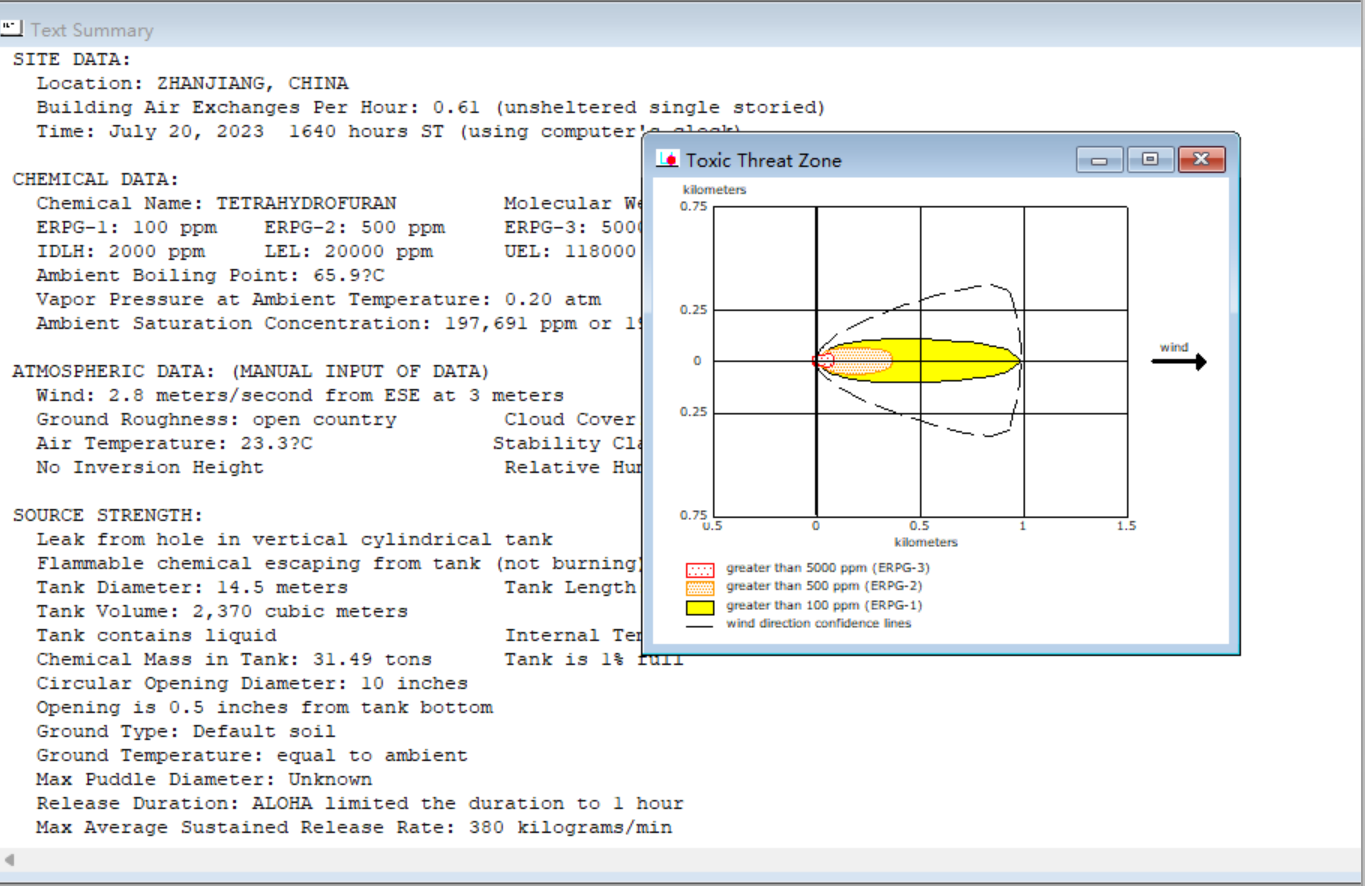
Task: Click the 'Tank contains liquid' text
Action: point(157,636)
